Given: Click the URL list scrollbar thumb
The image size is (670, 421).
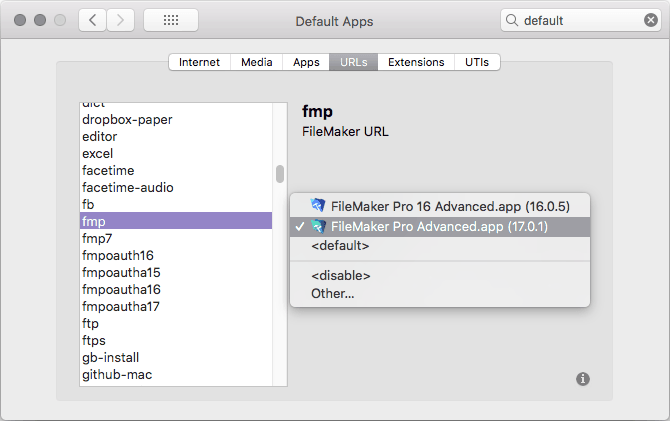Looking at the screenshot, I should [x=280, y=174].
